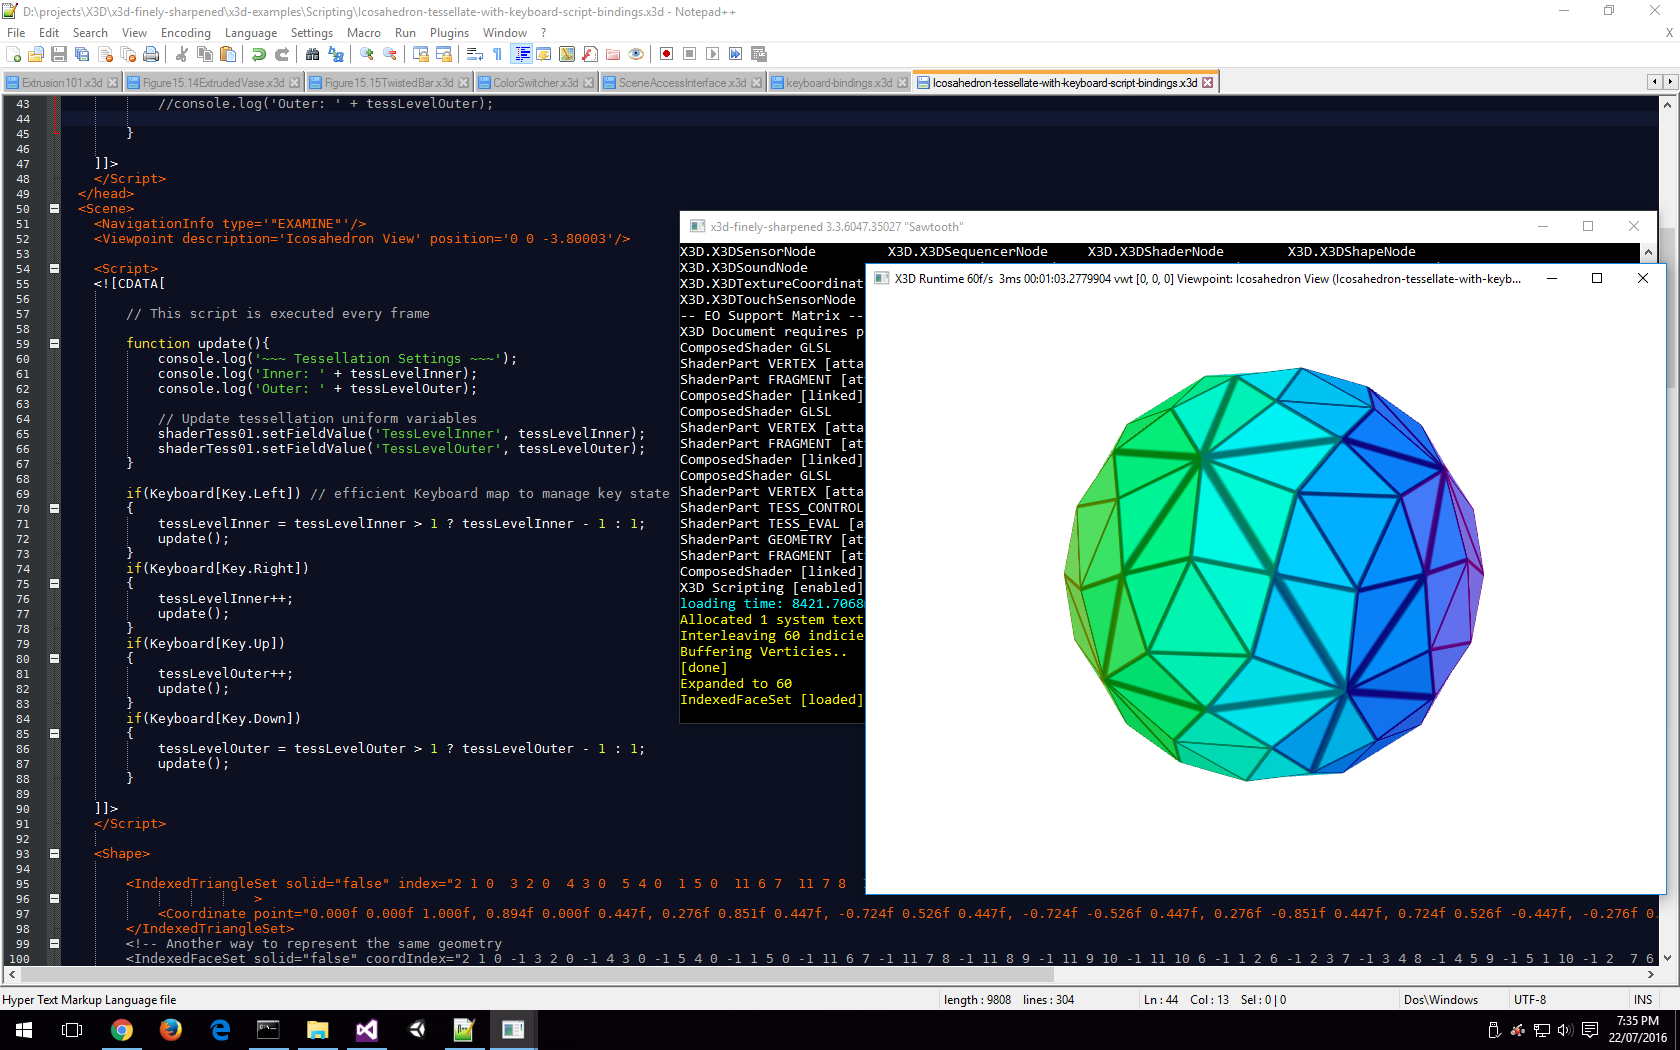Open the File menu

16,33
